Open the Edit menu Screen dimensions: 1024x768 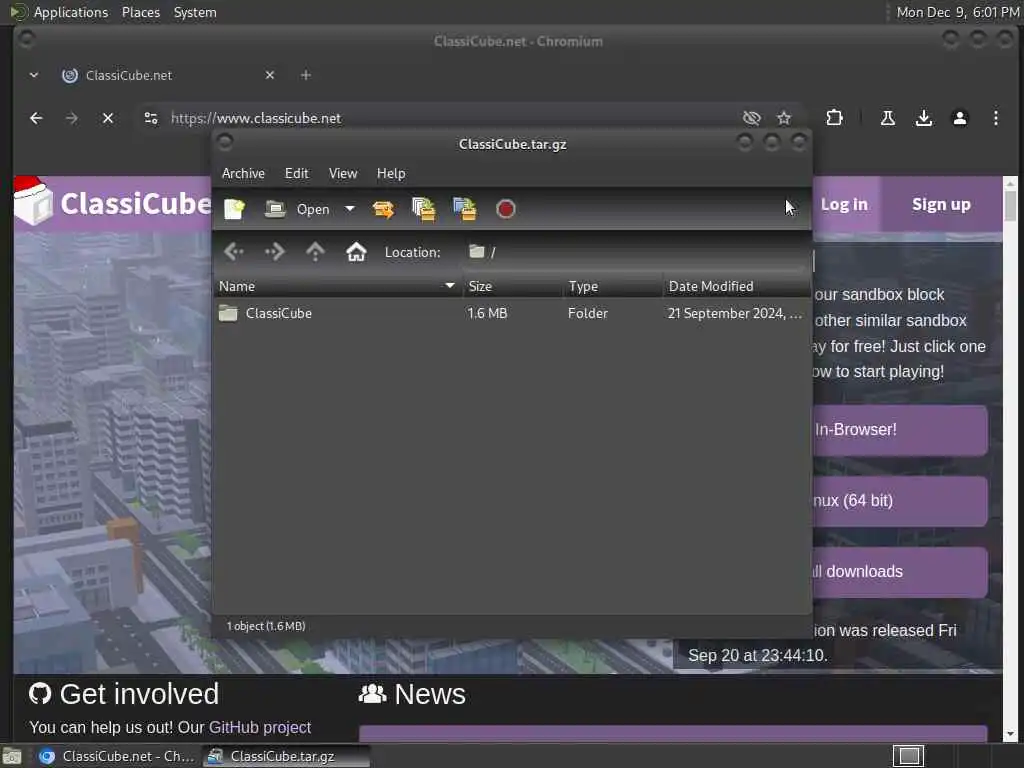tap(296, 173)
